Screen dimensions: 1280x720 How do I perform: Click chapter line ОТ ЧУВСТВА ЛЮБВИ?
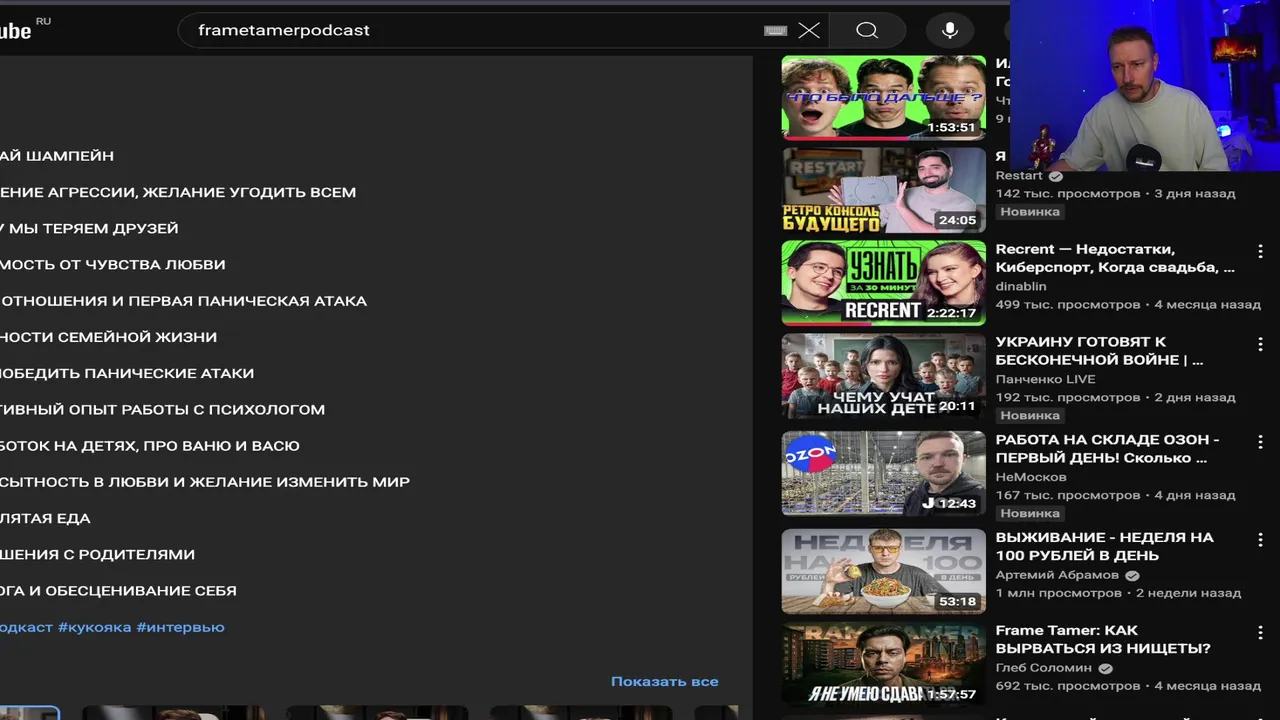coord(113,264)
